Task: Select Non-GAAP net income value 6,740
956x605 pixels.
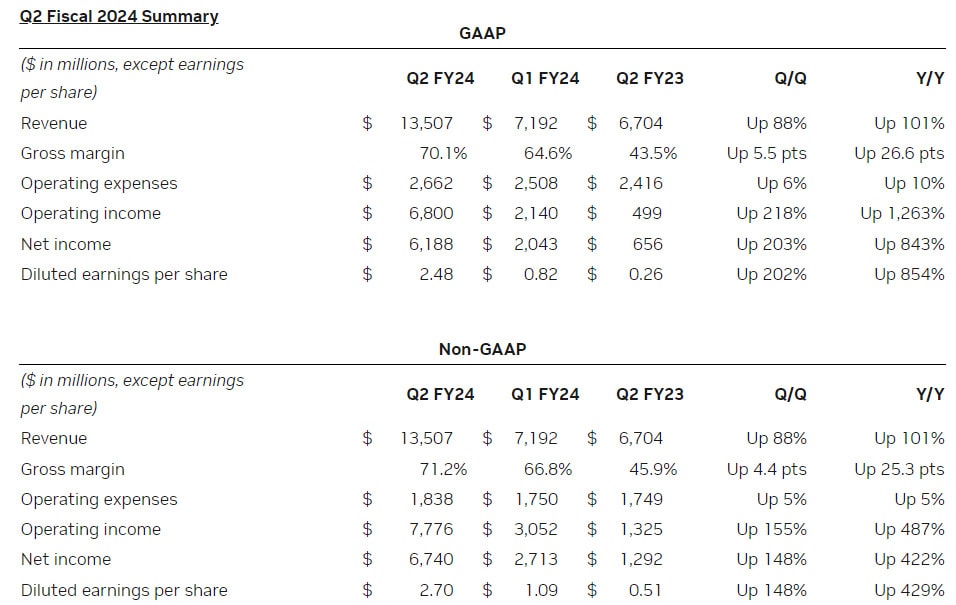Action: point(430,559)
